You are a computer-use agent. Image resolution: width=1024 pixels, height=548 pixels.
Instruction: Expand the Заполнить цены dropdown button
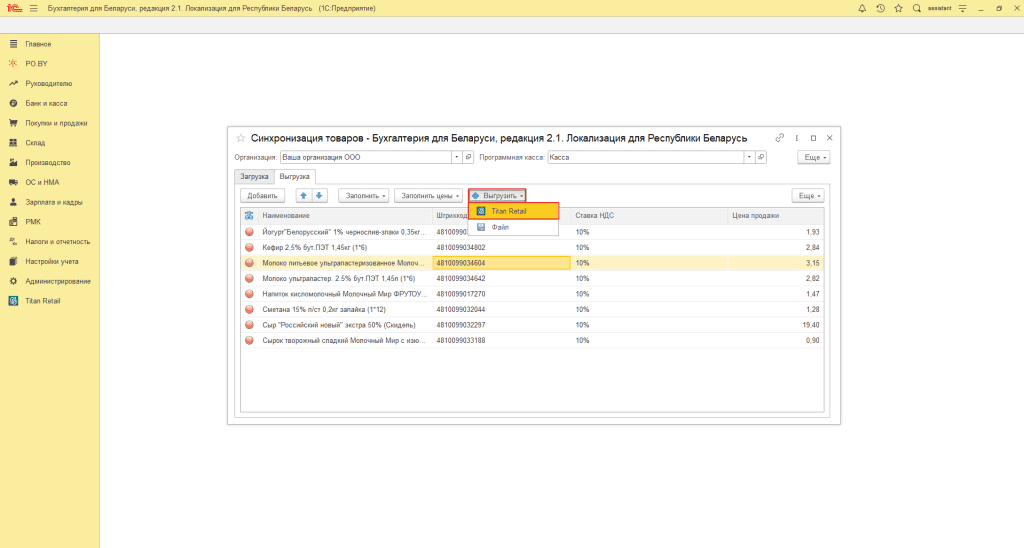(428, 195)
